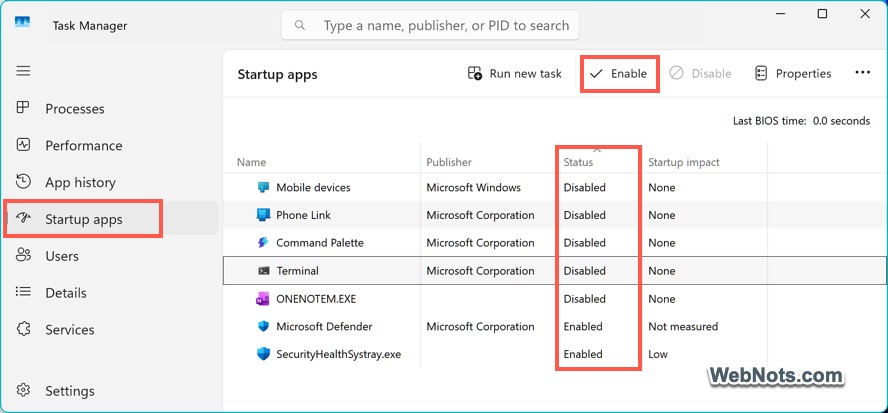Open the hamburger navigation menu

coord(23,71)
